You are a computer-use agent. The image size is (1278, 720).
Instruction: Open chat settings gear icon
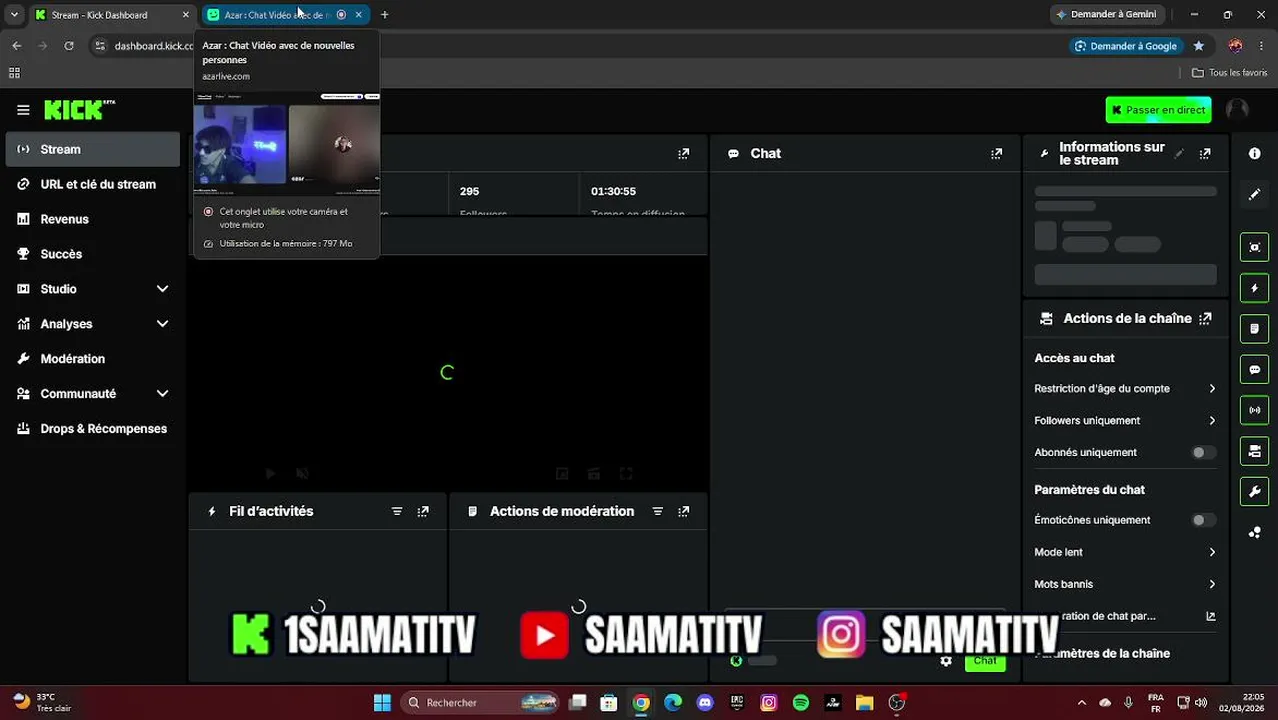tap(946, 661)
